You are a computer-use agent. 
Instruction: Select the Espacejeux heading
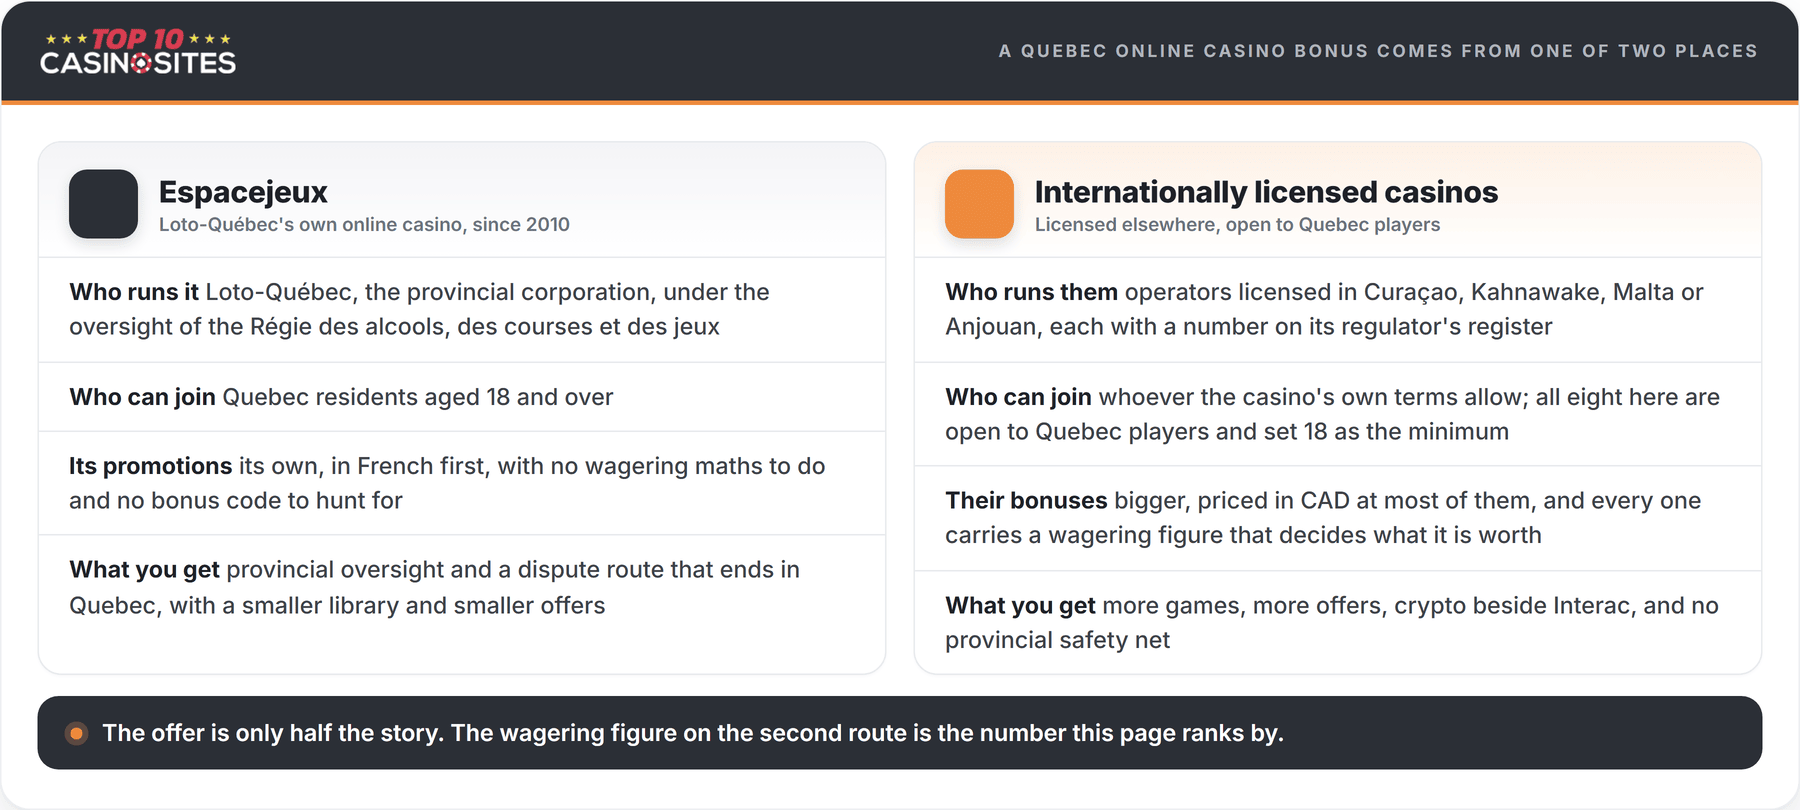243,191
